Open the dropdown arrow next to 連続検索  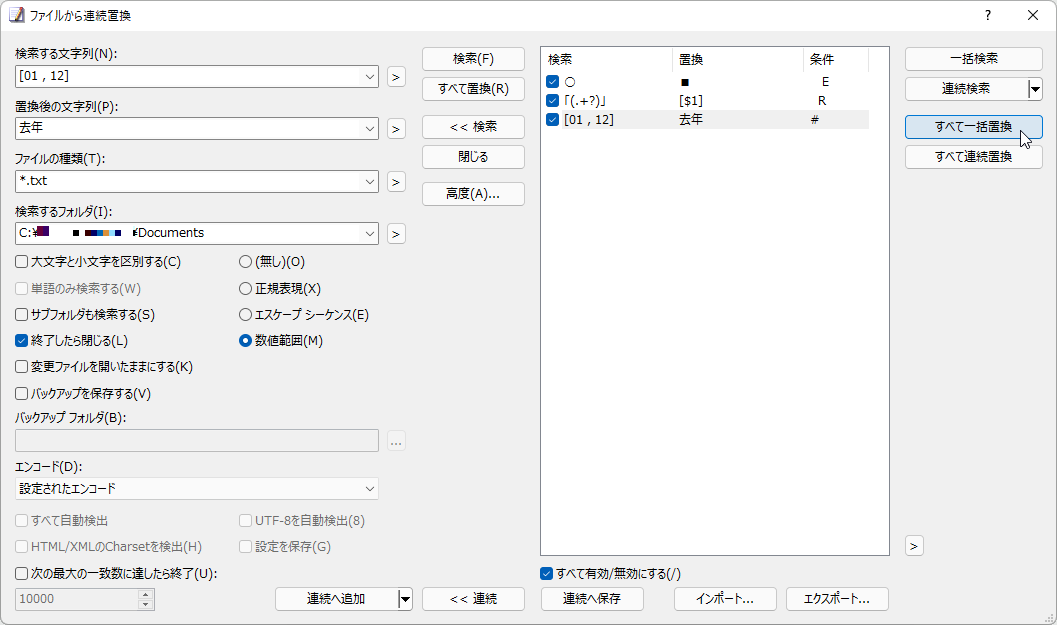[1035, 89]
